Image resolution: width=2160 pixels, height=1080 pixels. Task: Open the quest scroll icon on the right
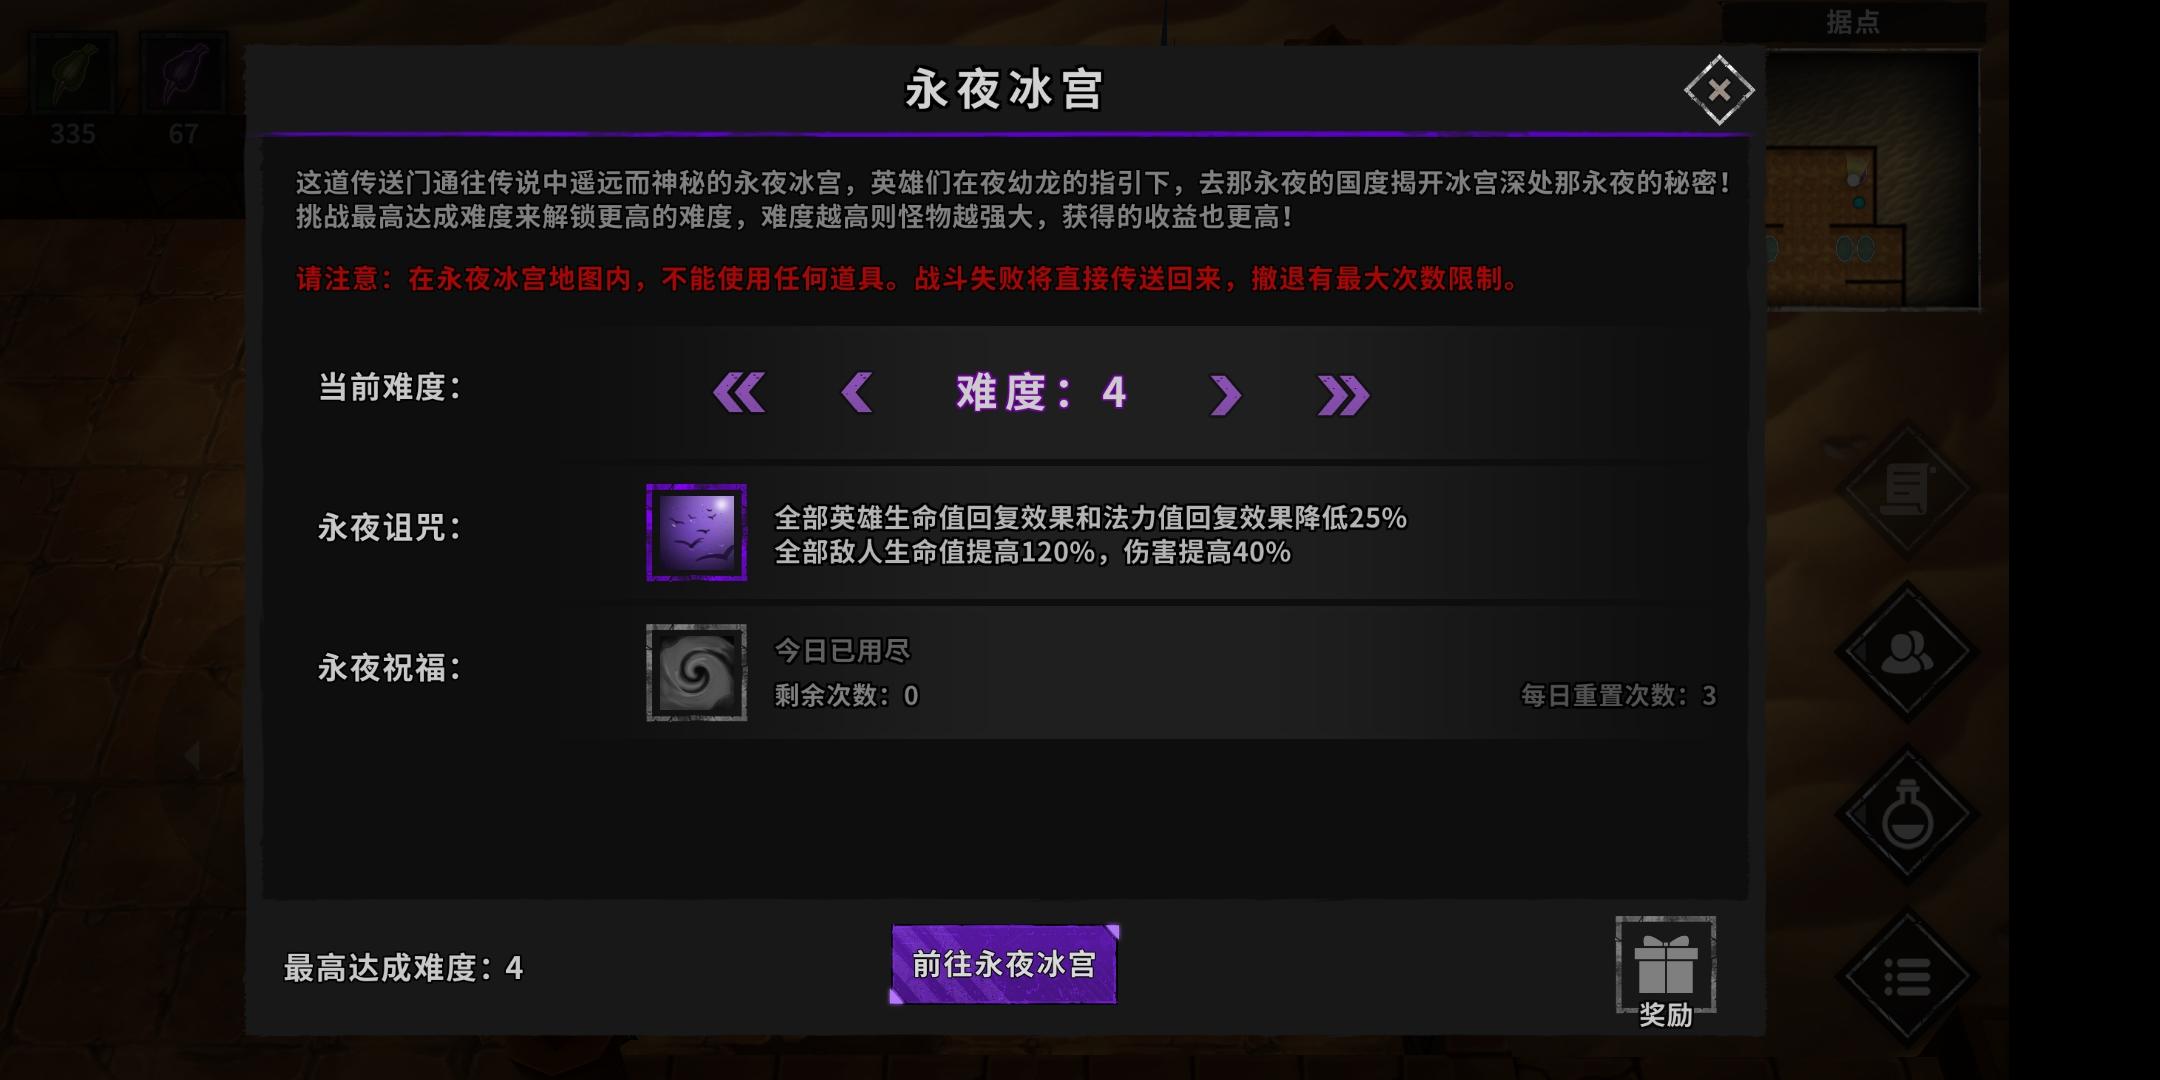coord(1907,490)
